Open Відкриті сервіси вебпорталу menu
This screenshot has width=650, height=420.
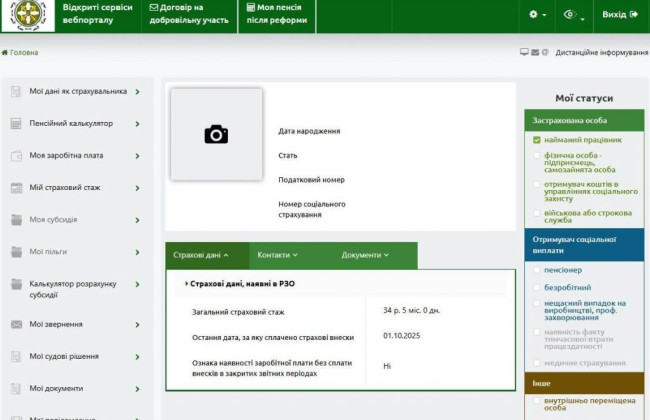click(97, 14)
